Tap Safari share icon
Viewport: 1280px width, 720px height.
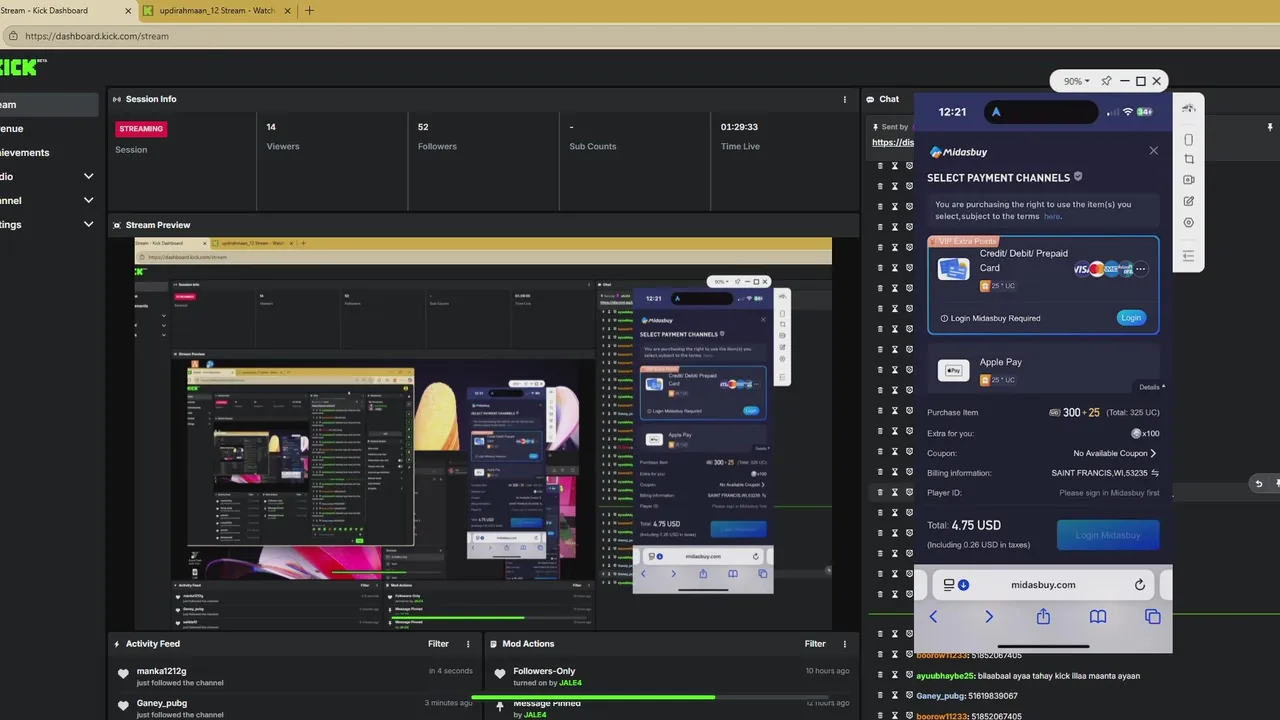point(1043,617)
